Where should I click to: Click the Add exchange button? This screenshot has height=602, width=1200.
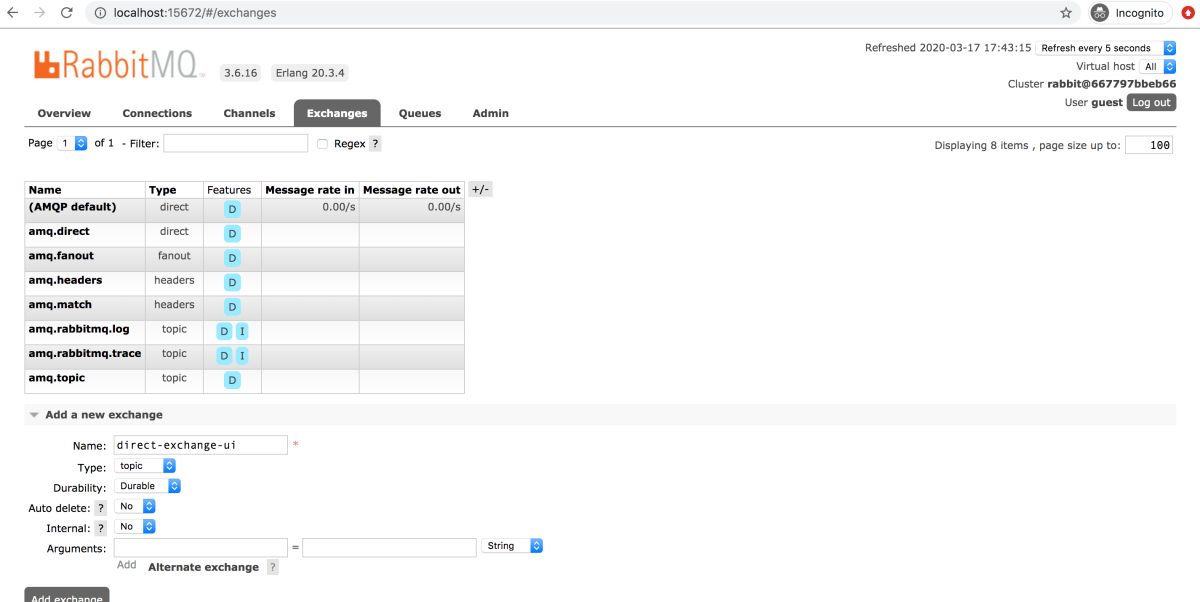[x=66, y=597]
